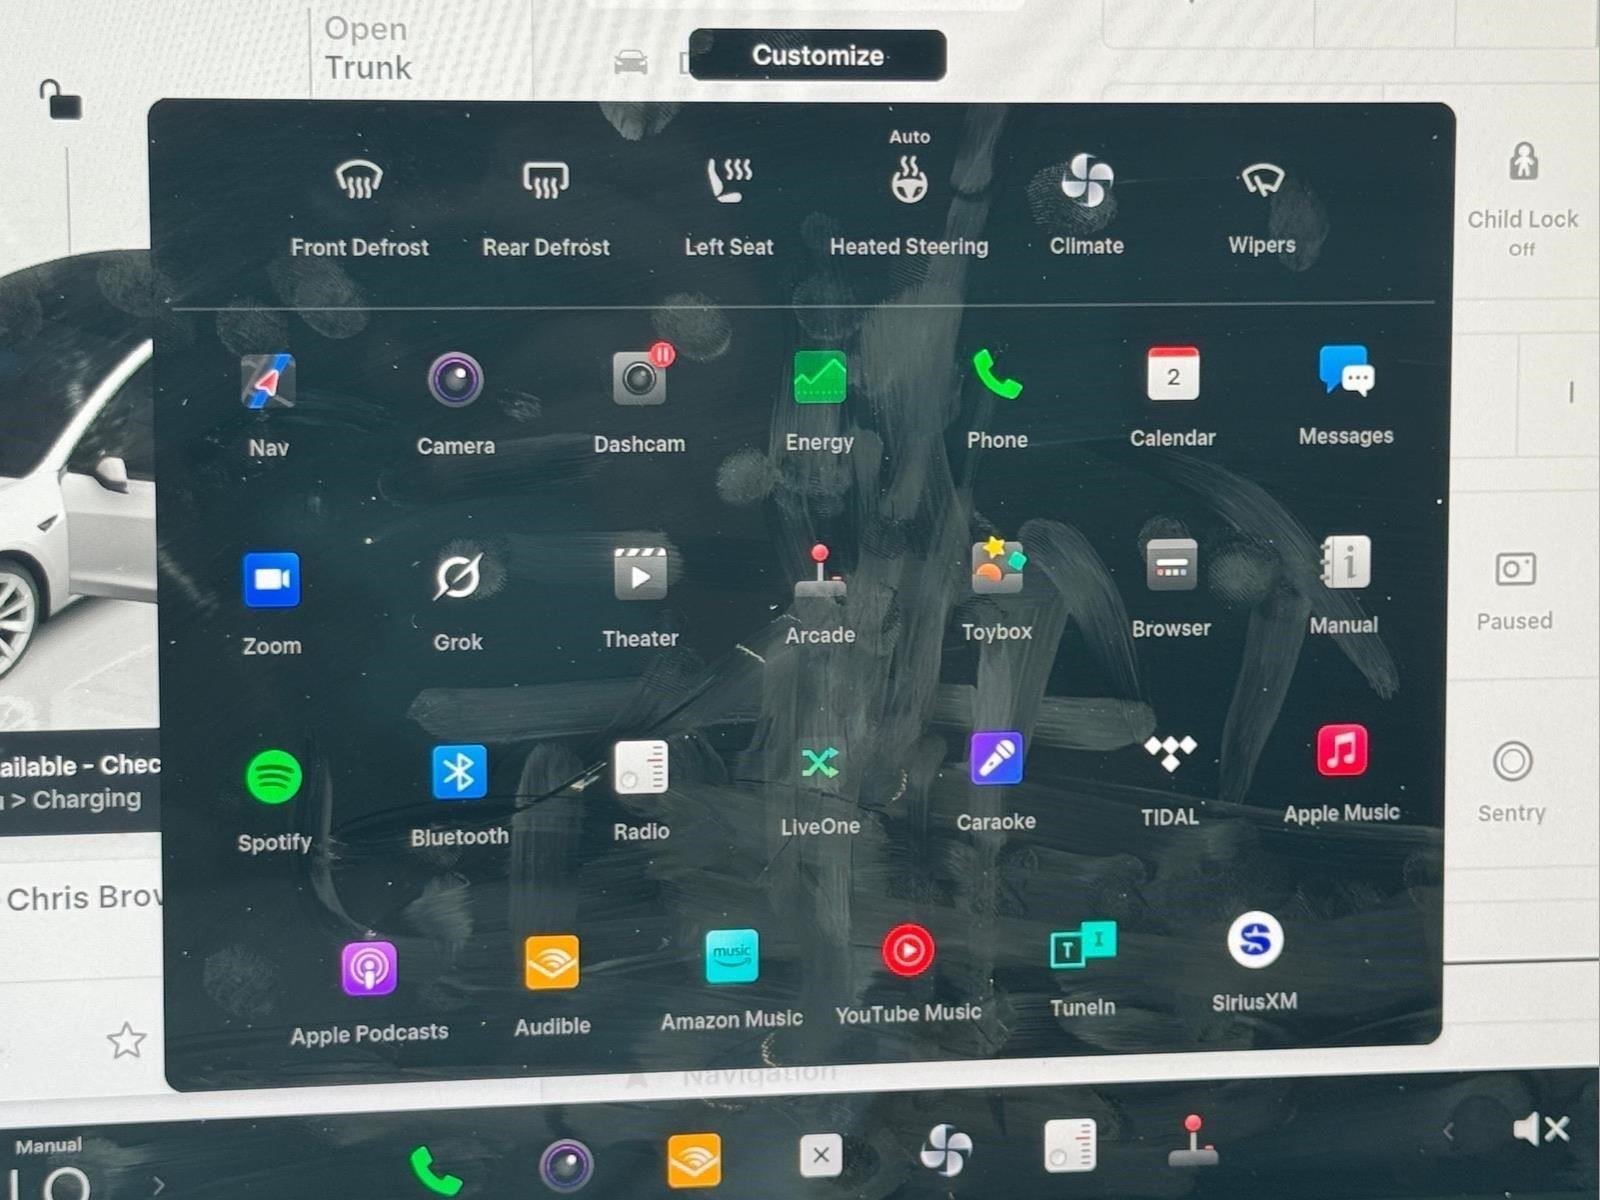Toggle the Front Defrost control

359,180
